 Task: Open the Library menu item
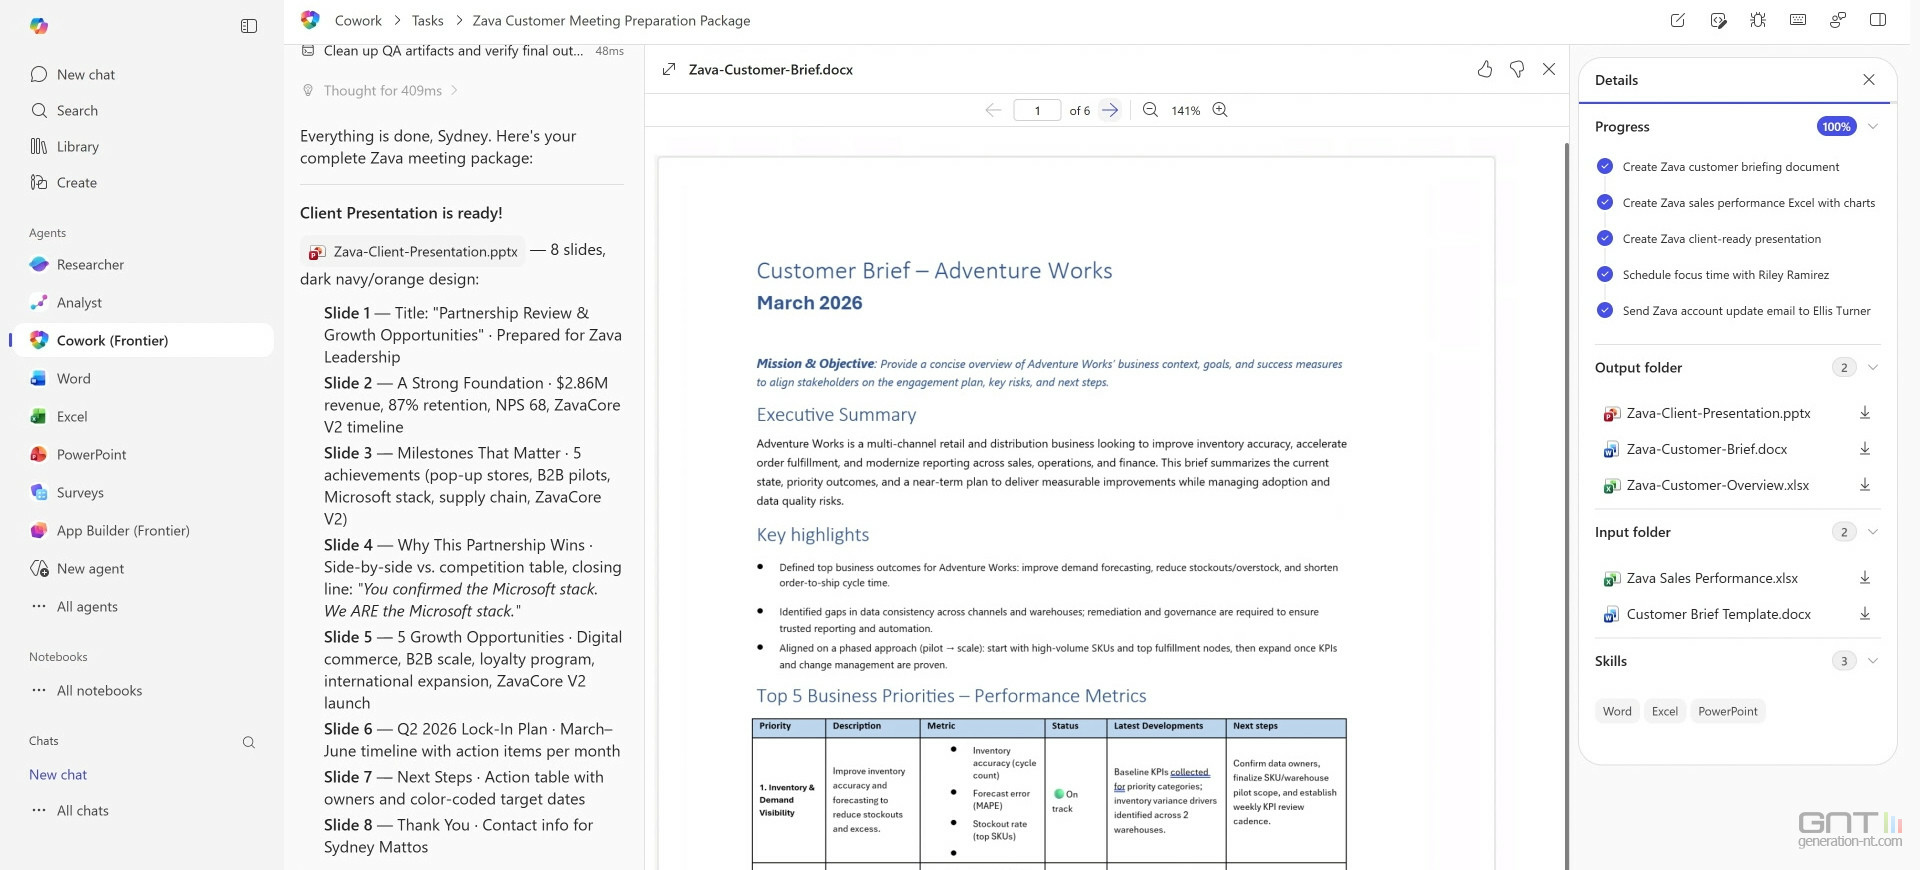pyautogui.click(x=77, y=147)
